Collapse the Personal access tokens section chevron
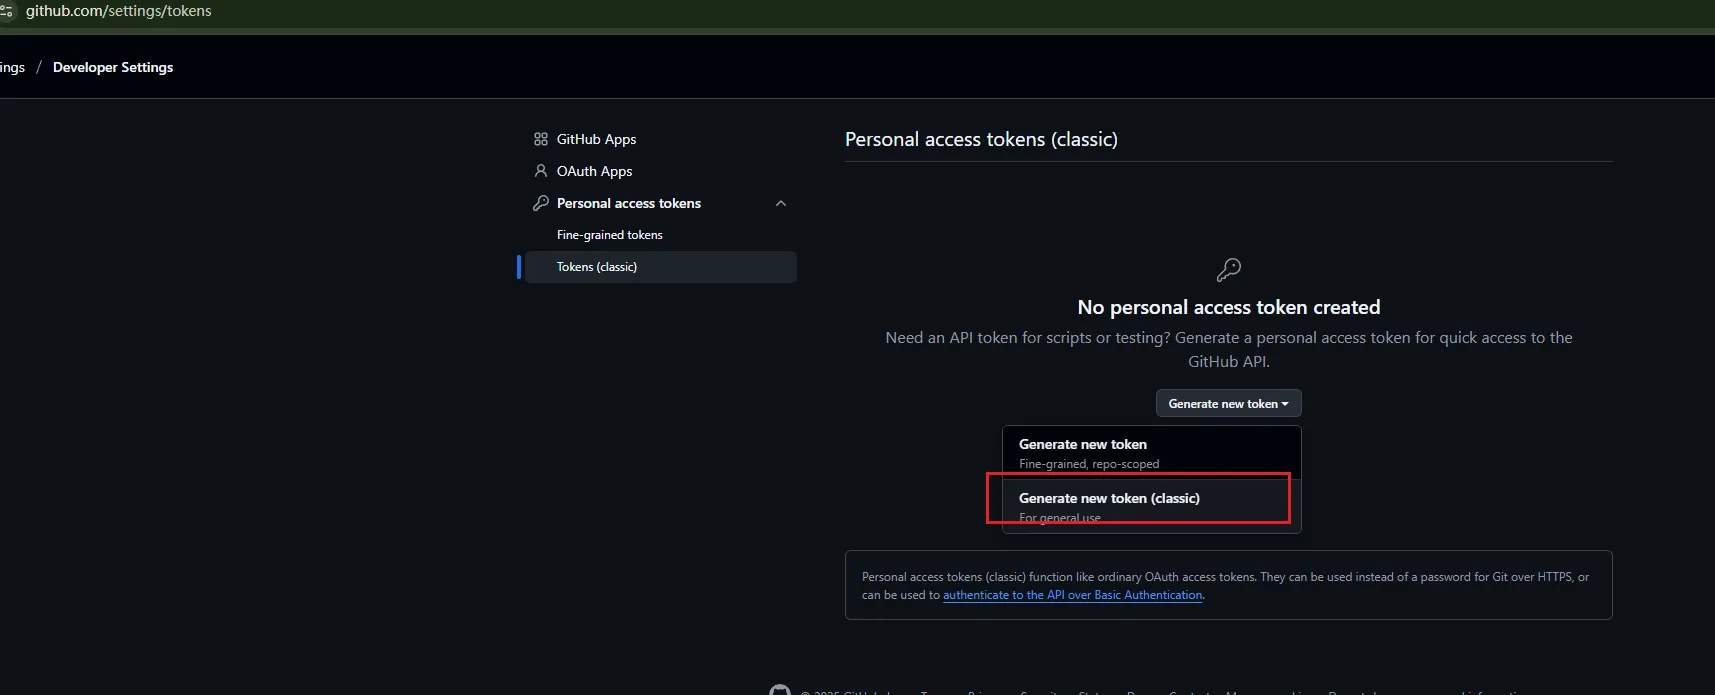 coord(781,203)
